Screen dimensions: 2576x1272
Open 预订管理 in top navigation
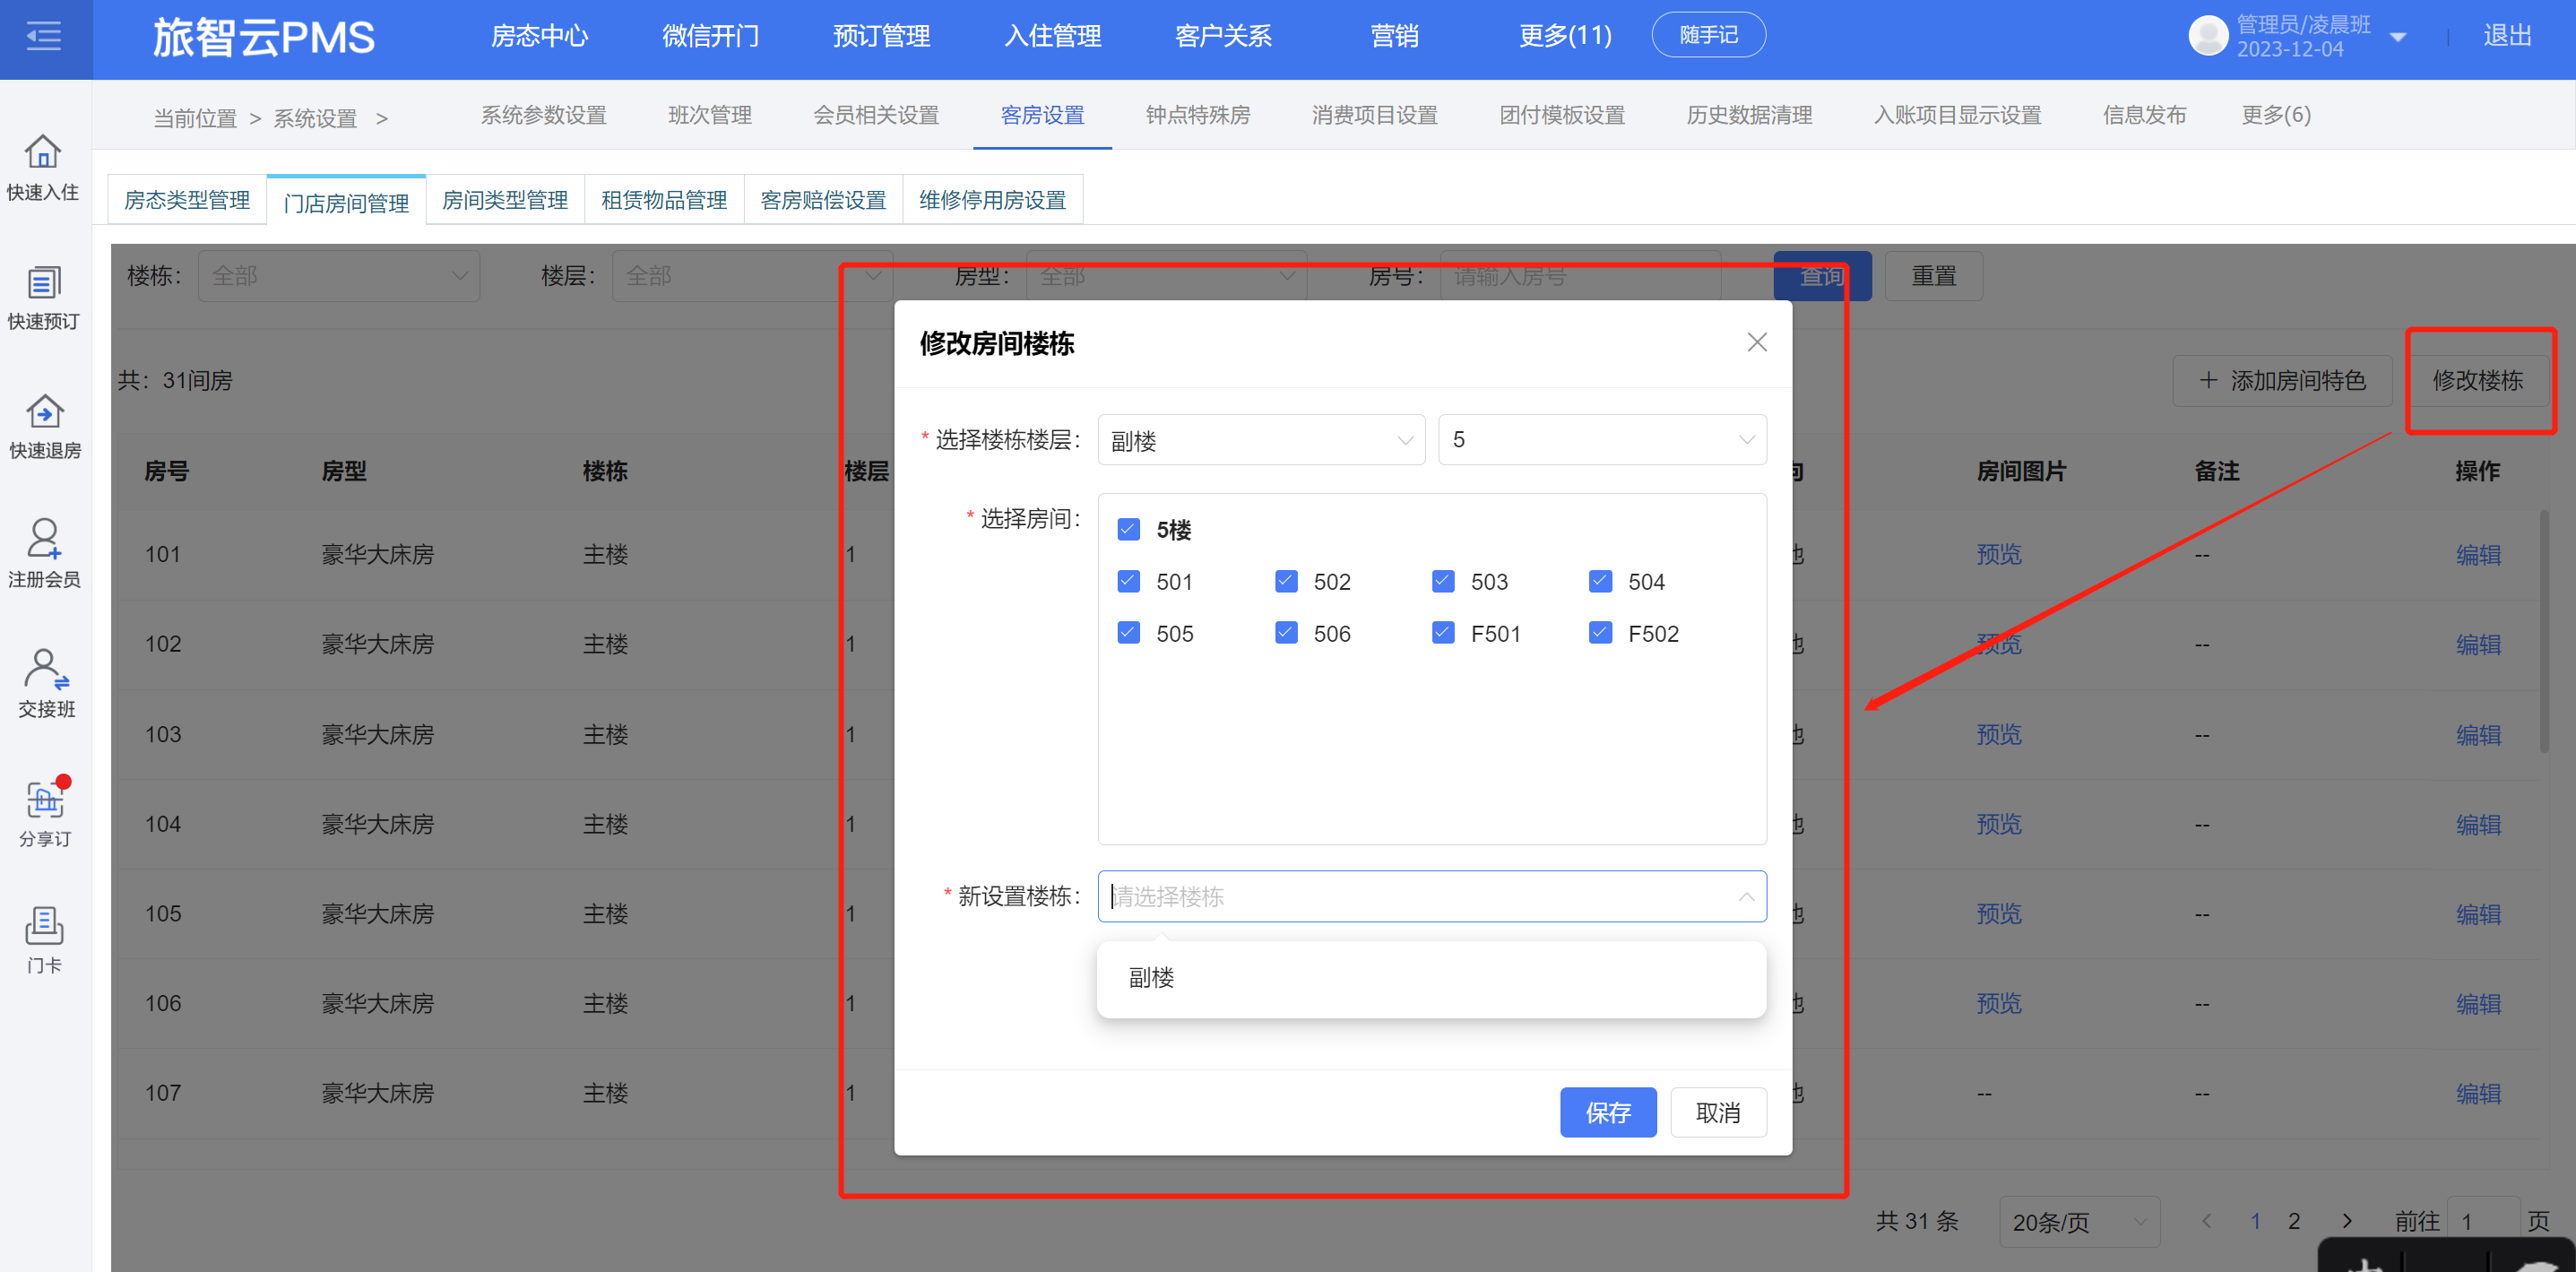coord(882,36)
